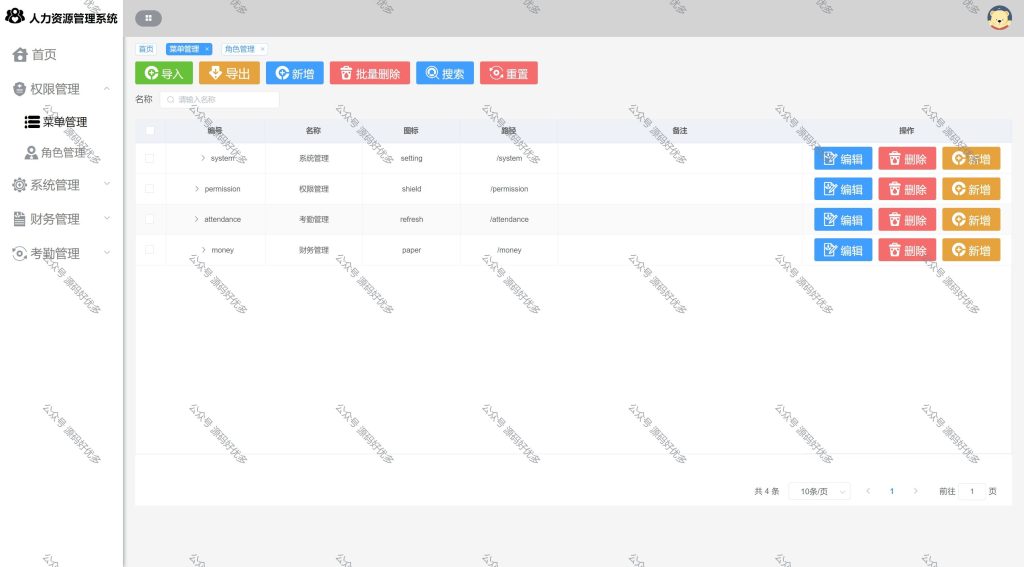This screenshot has width=1024, height=567.
Task: Expand the 财务管理 sidebar group
Action: [x=61, y=219]
